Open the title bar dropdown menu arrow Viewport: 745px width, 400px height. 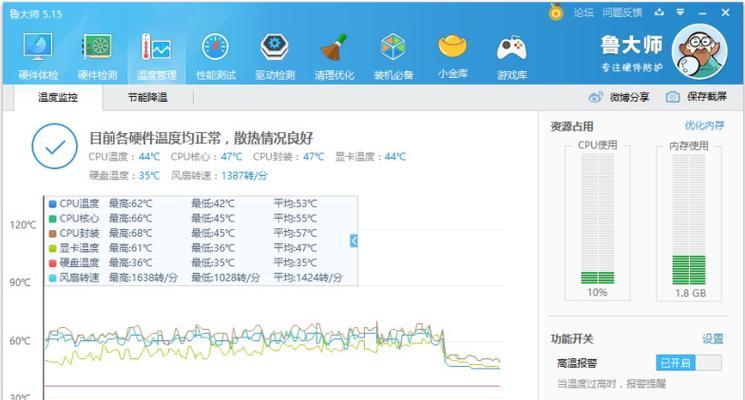pos(680,12)
